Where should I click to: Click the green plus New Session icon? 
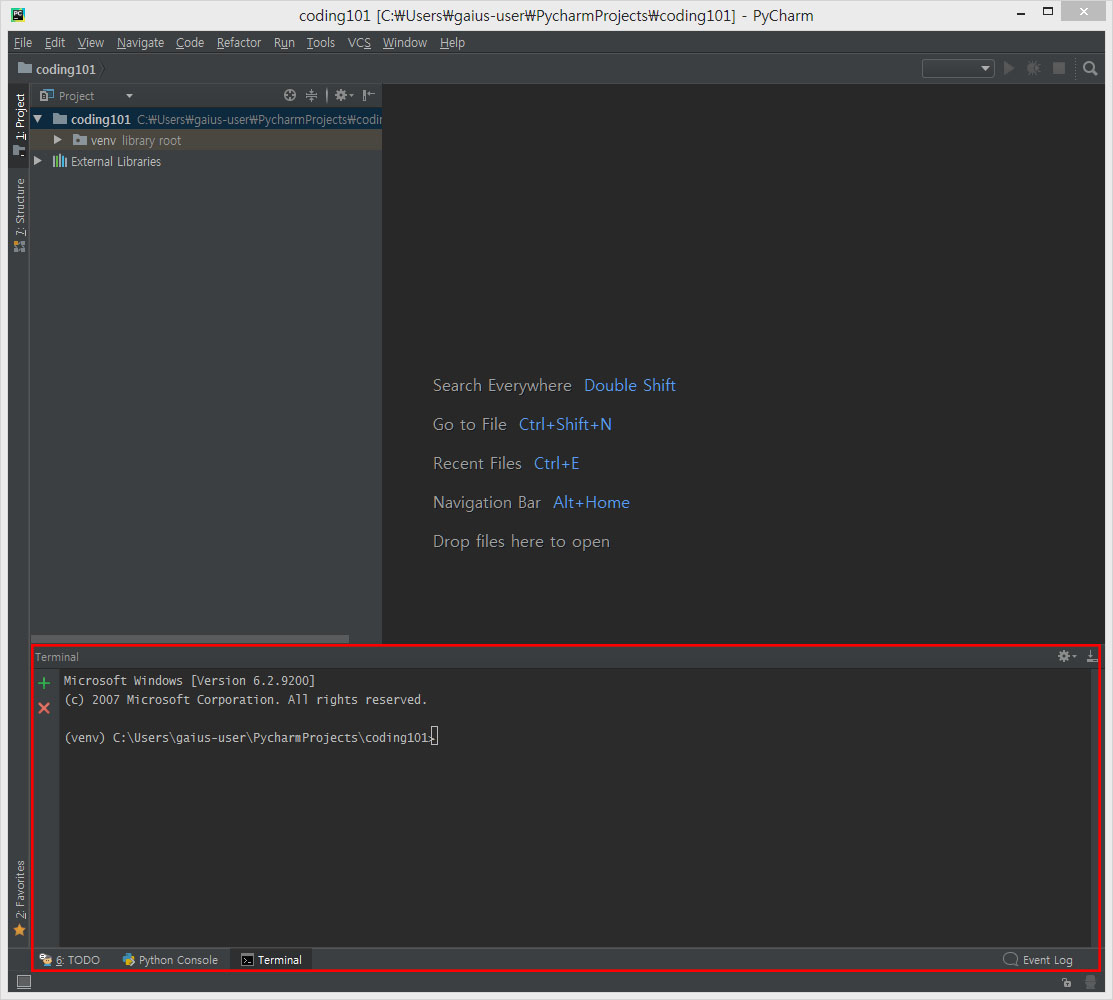44,683
